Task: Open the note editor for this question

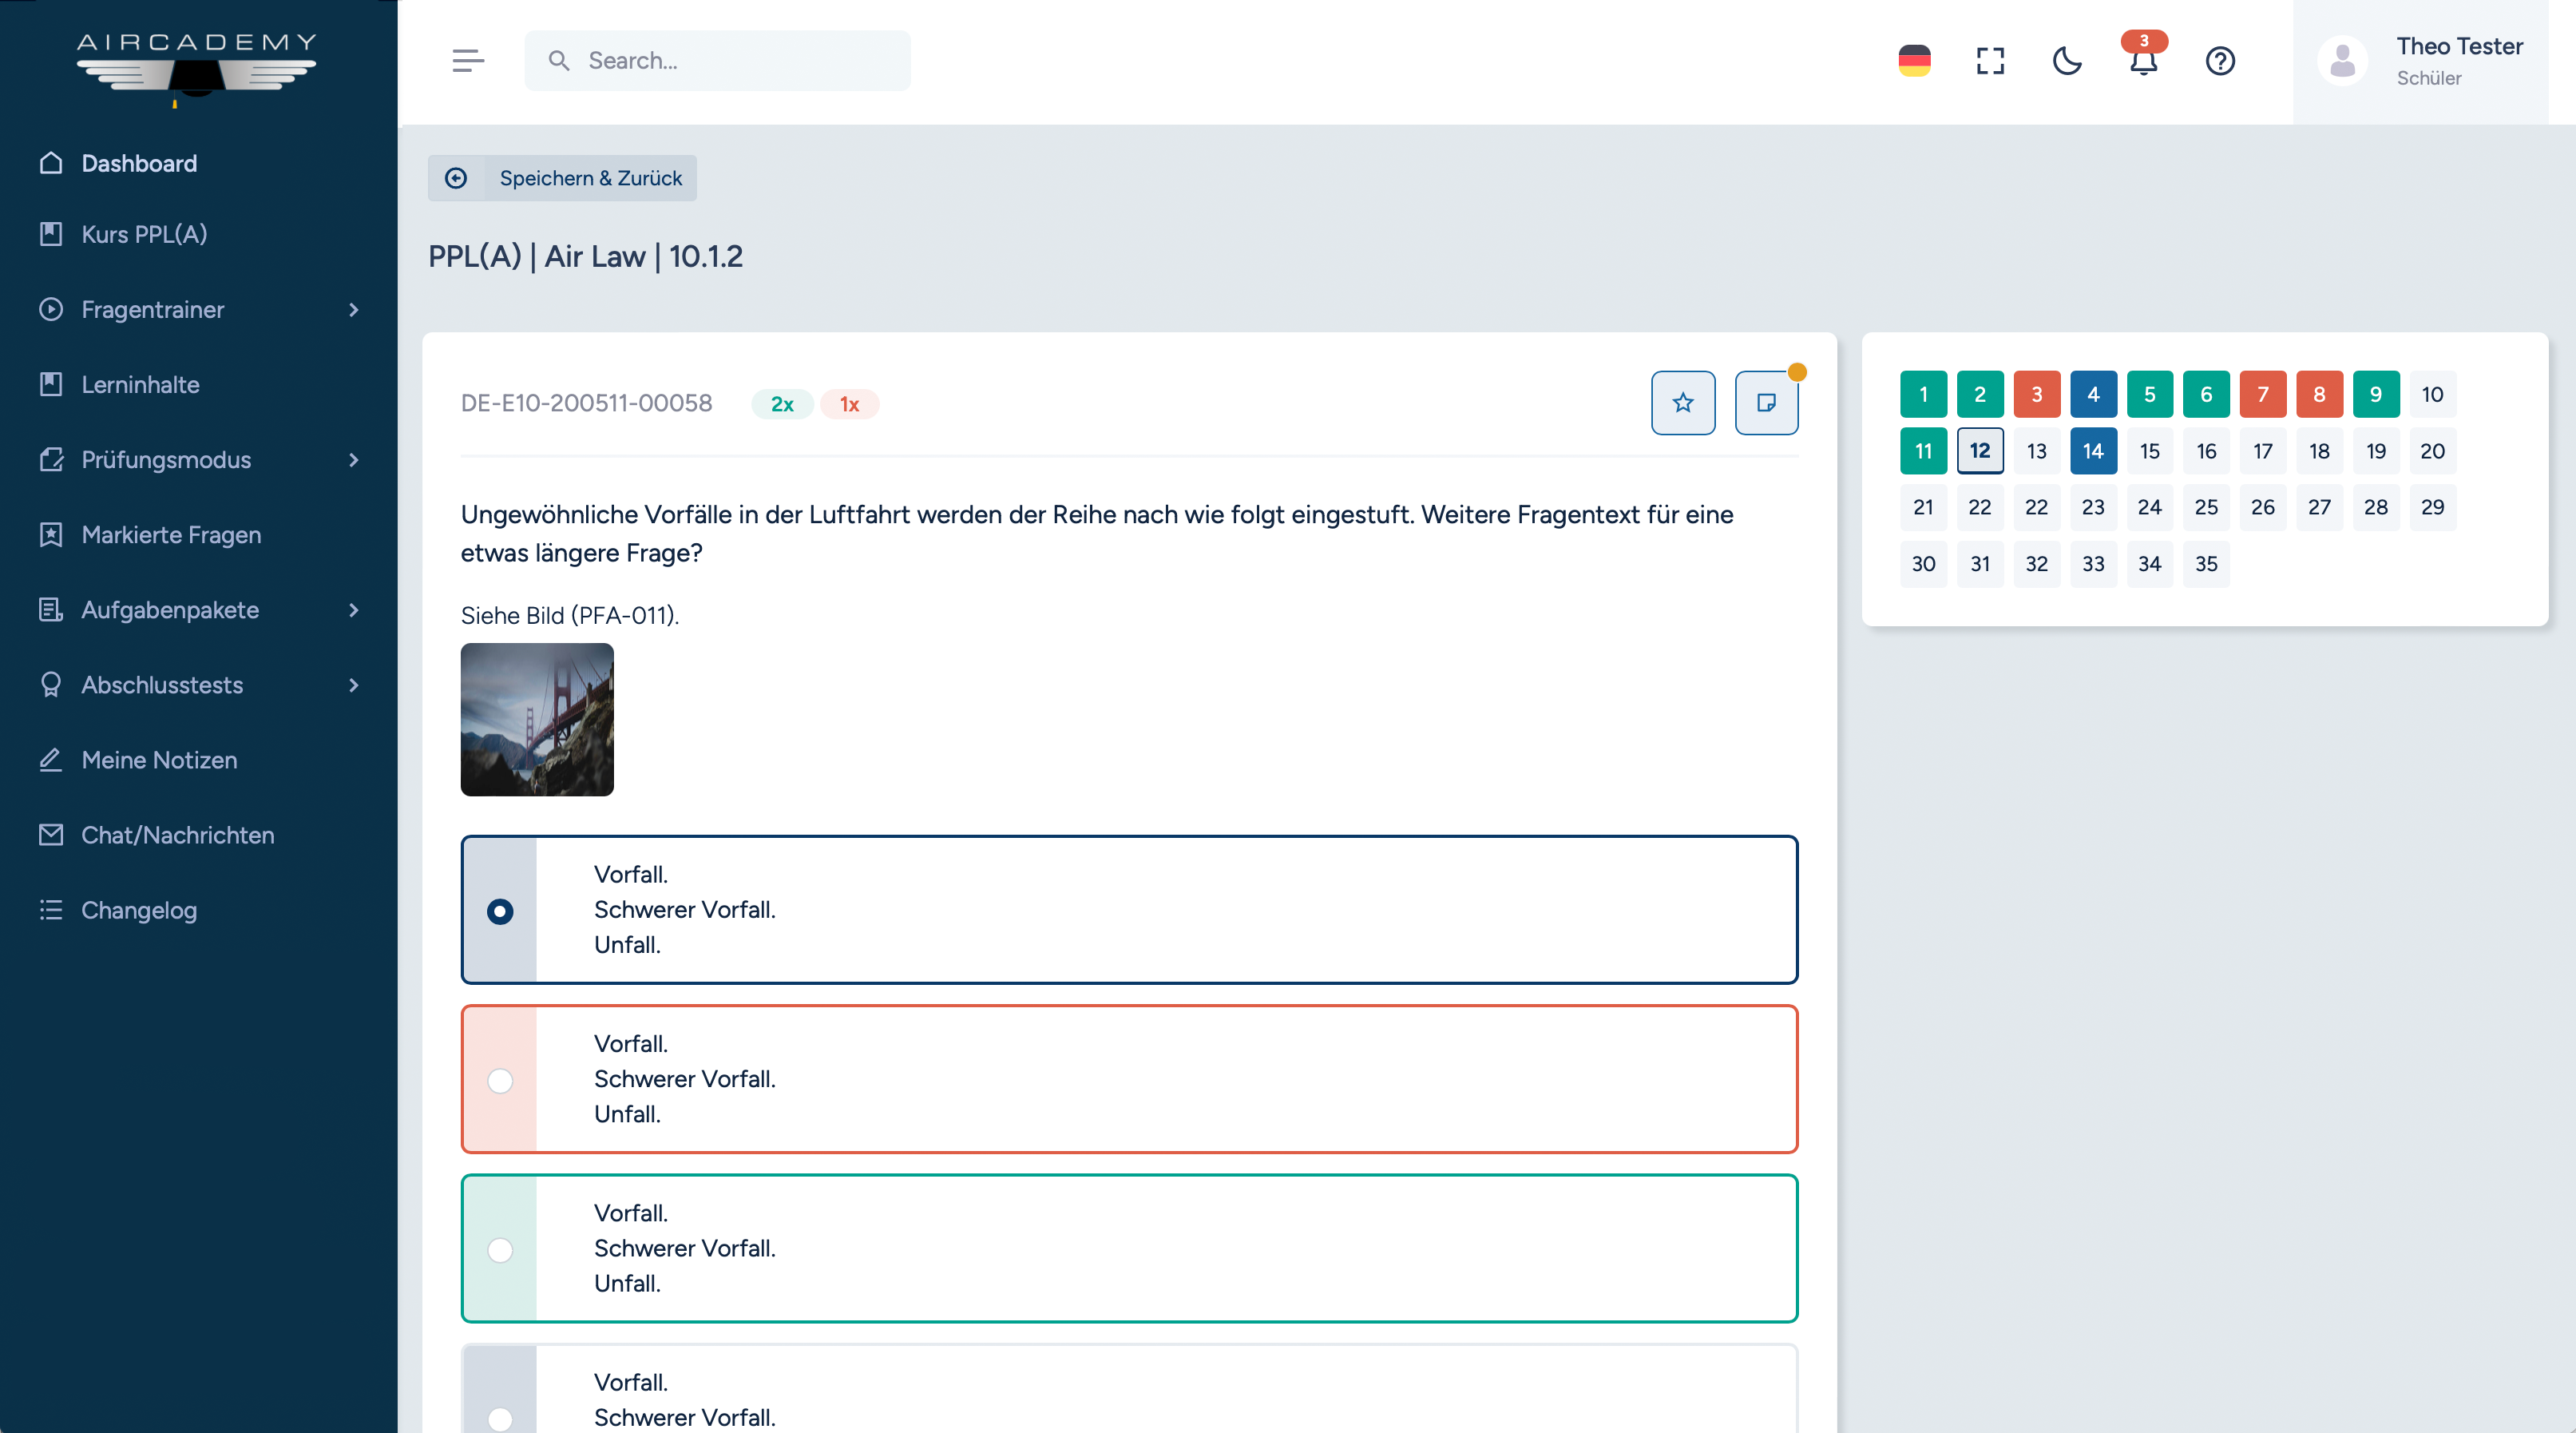Action: [x=1766, y=402]
